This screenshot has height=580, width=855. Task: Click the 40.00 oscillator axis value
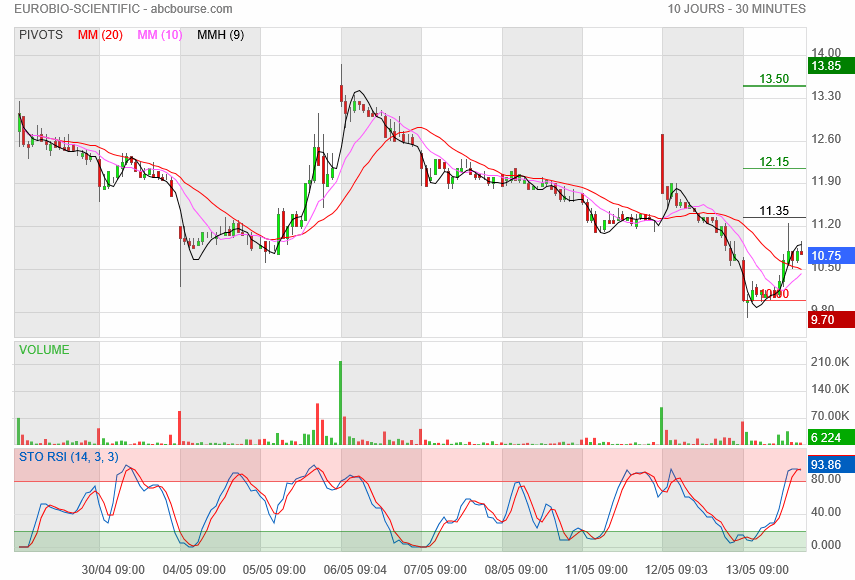(x=826, y=512)
